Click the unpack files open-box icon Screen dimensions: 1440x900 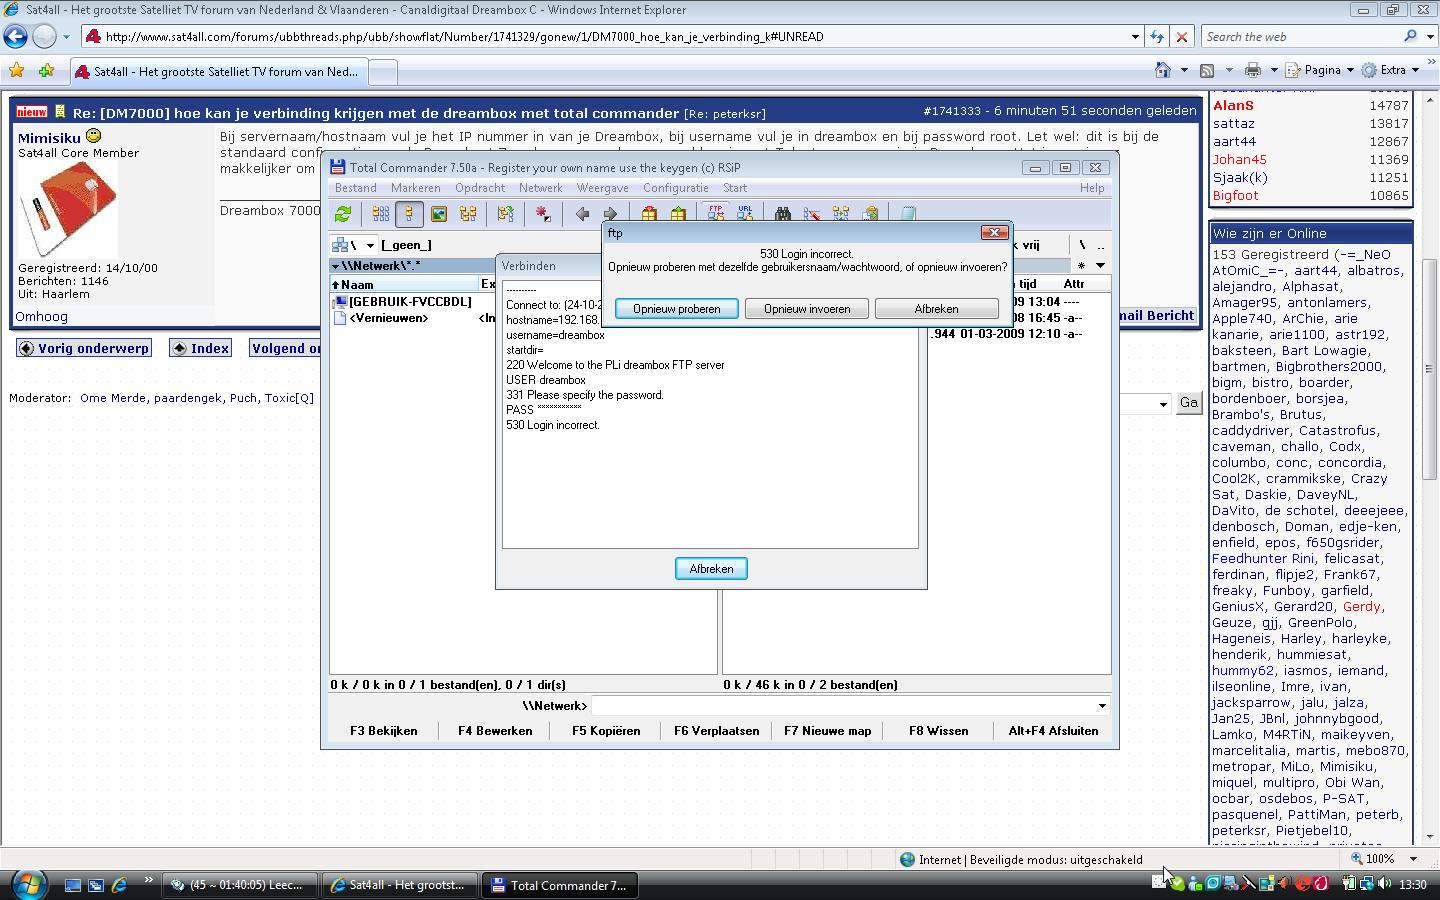tap(679, 213)
